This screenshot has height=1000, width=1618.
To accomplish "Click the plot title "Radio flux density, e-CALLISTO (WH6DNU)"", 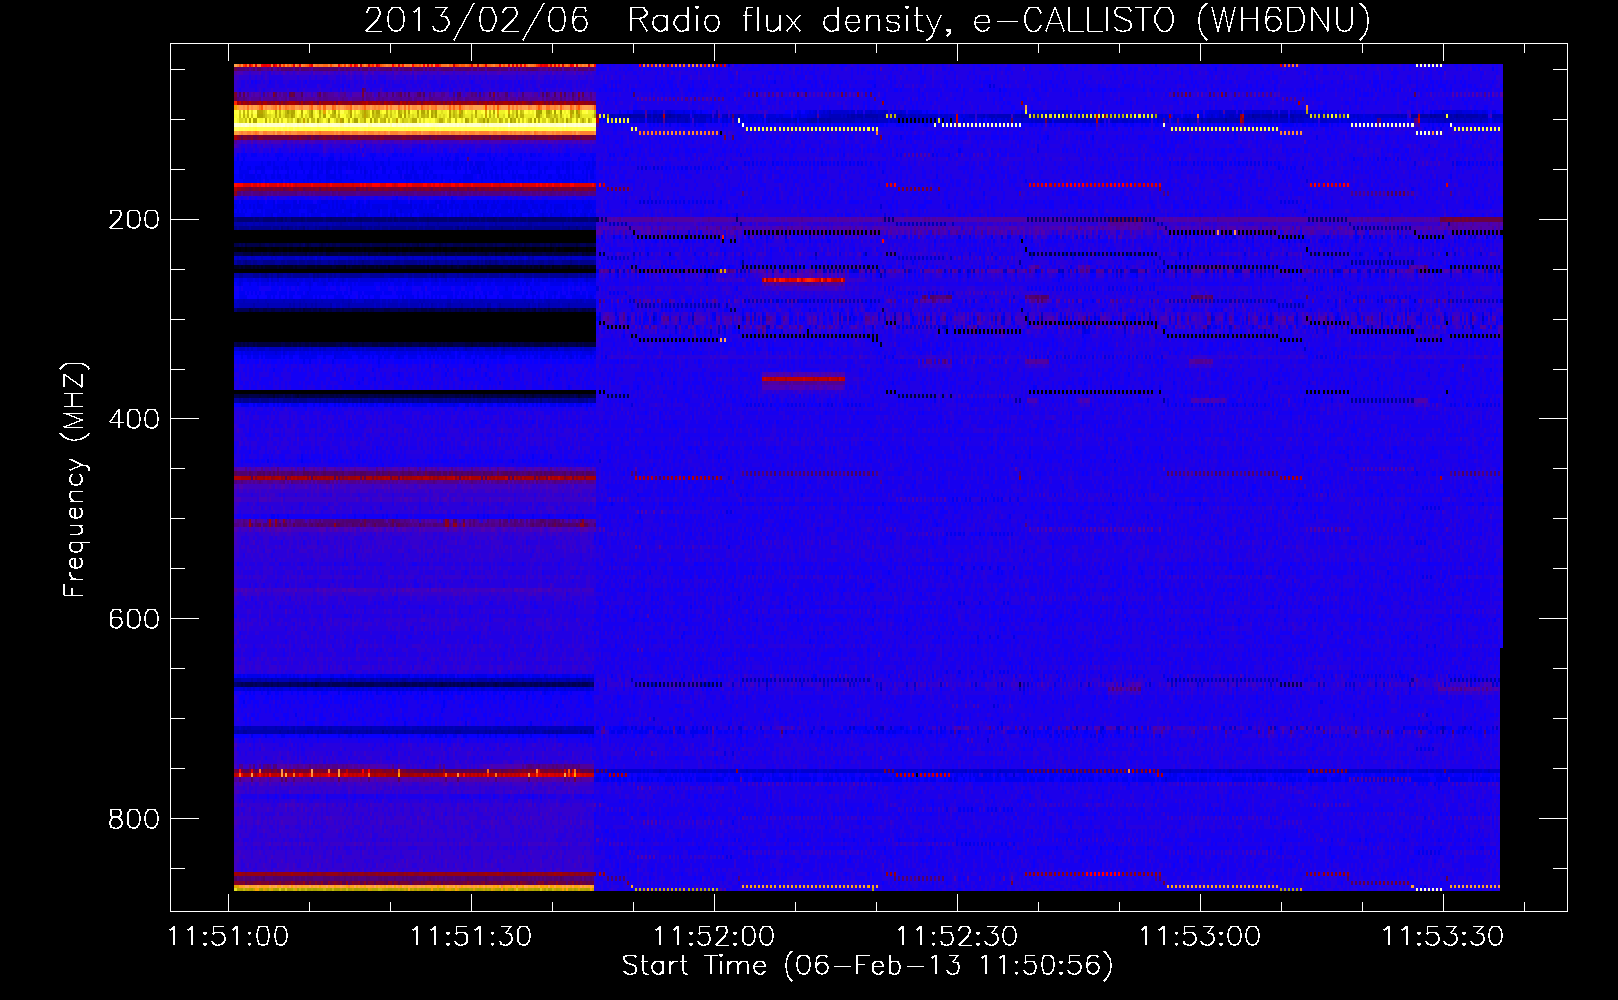I will pyautogui.click(x=999, y=20).
